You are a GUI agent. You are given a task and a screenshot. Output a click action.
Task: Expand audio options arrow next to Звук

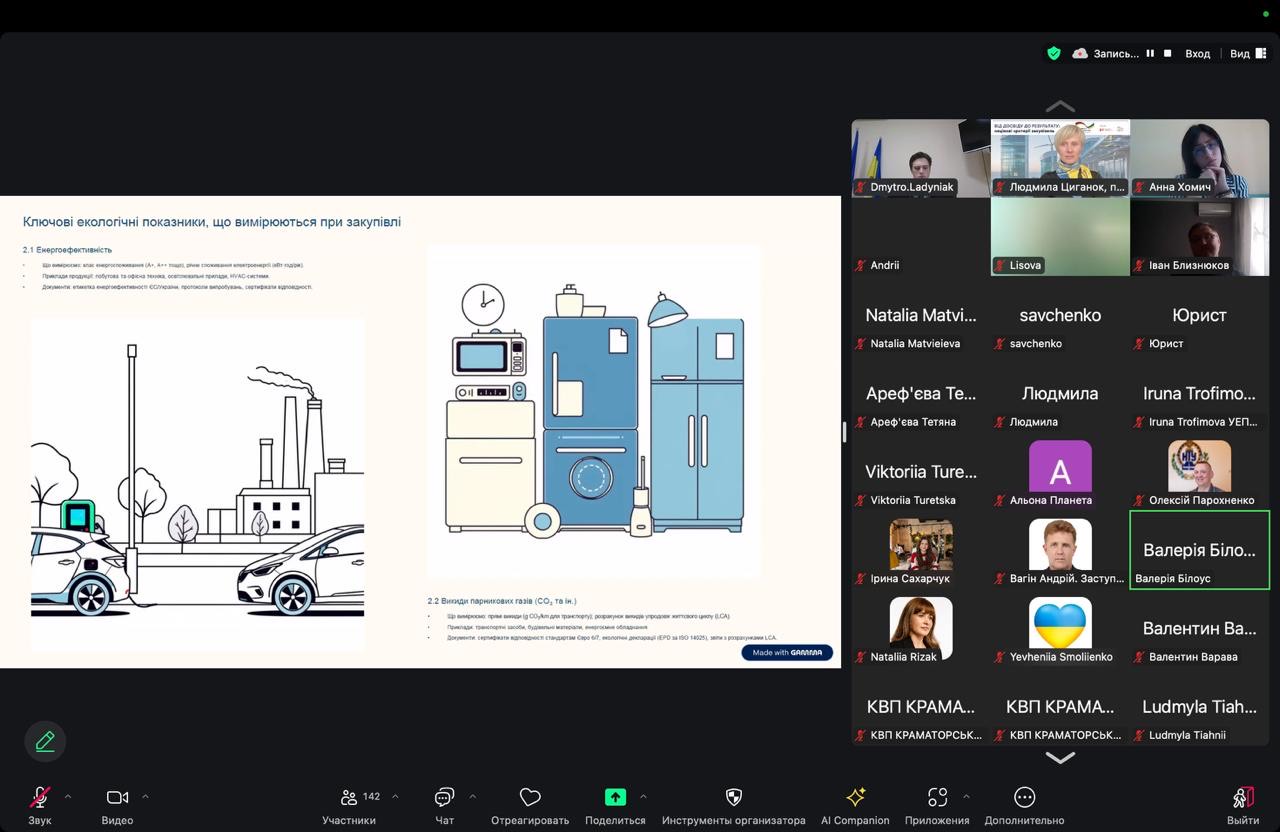68,797
